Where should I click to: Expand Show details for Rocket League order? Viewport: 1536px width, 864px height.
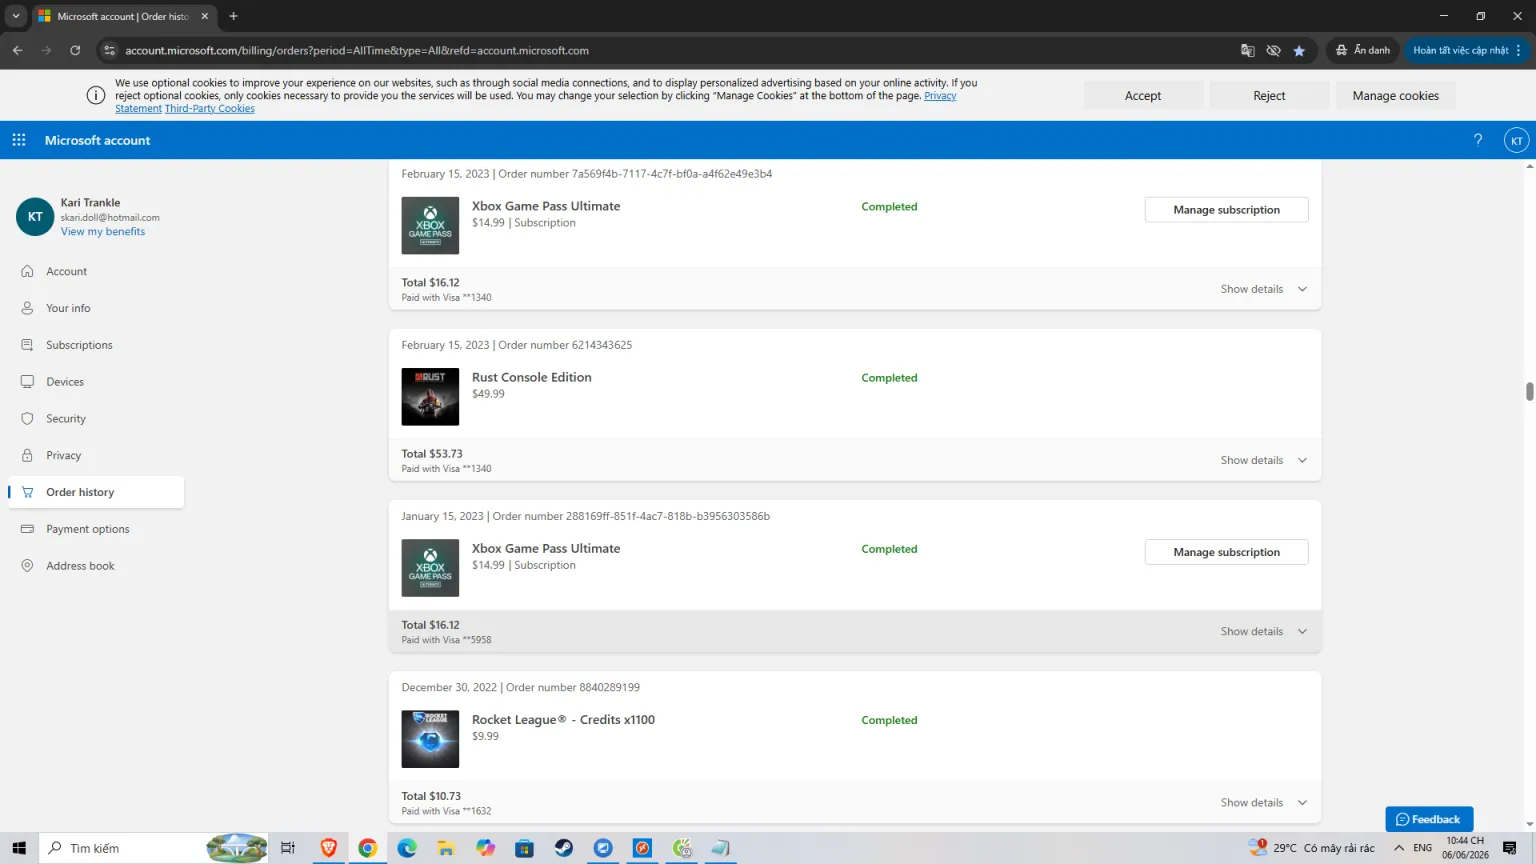[1264, 802]
